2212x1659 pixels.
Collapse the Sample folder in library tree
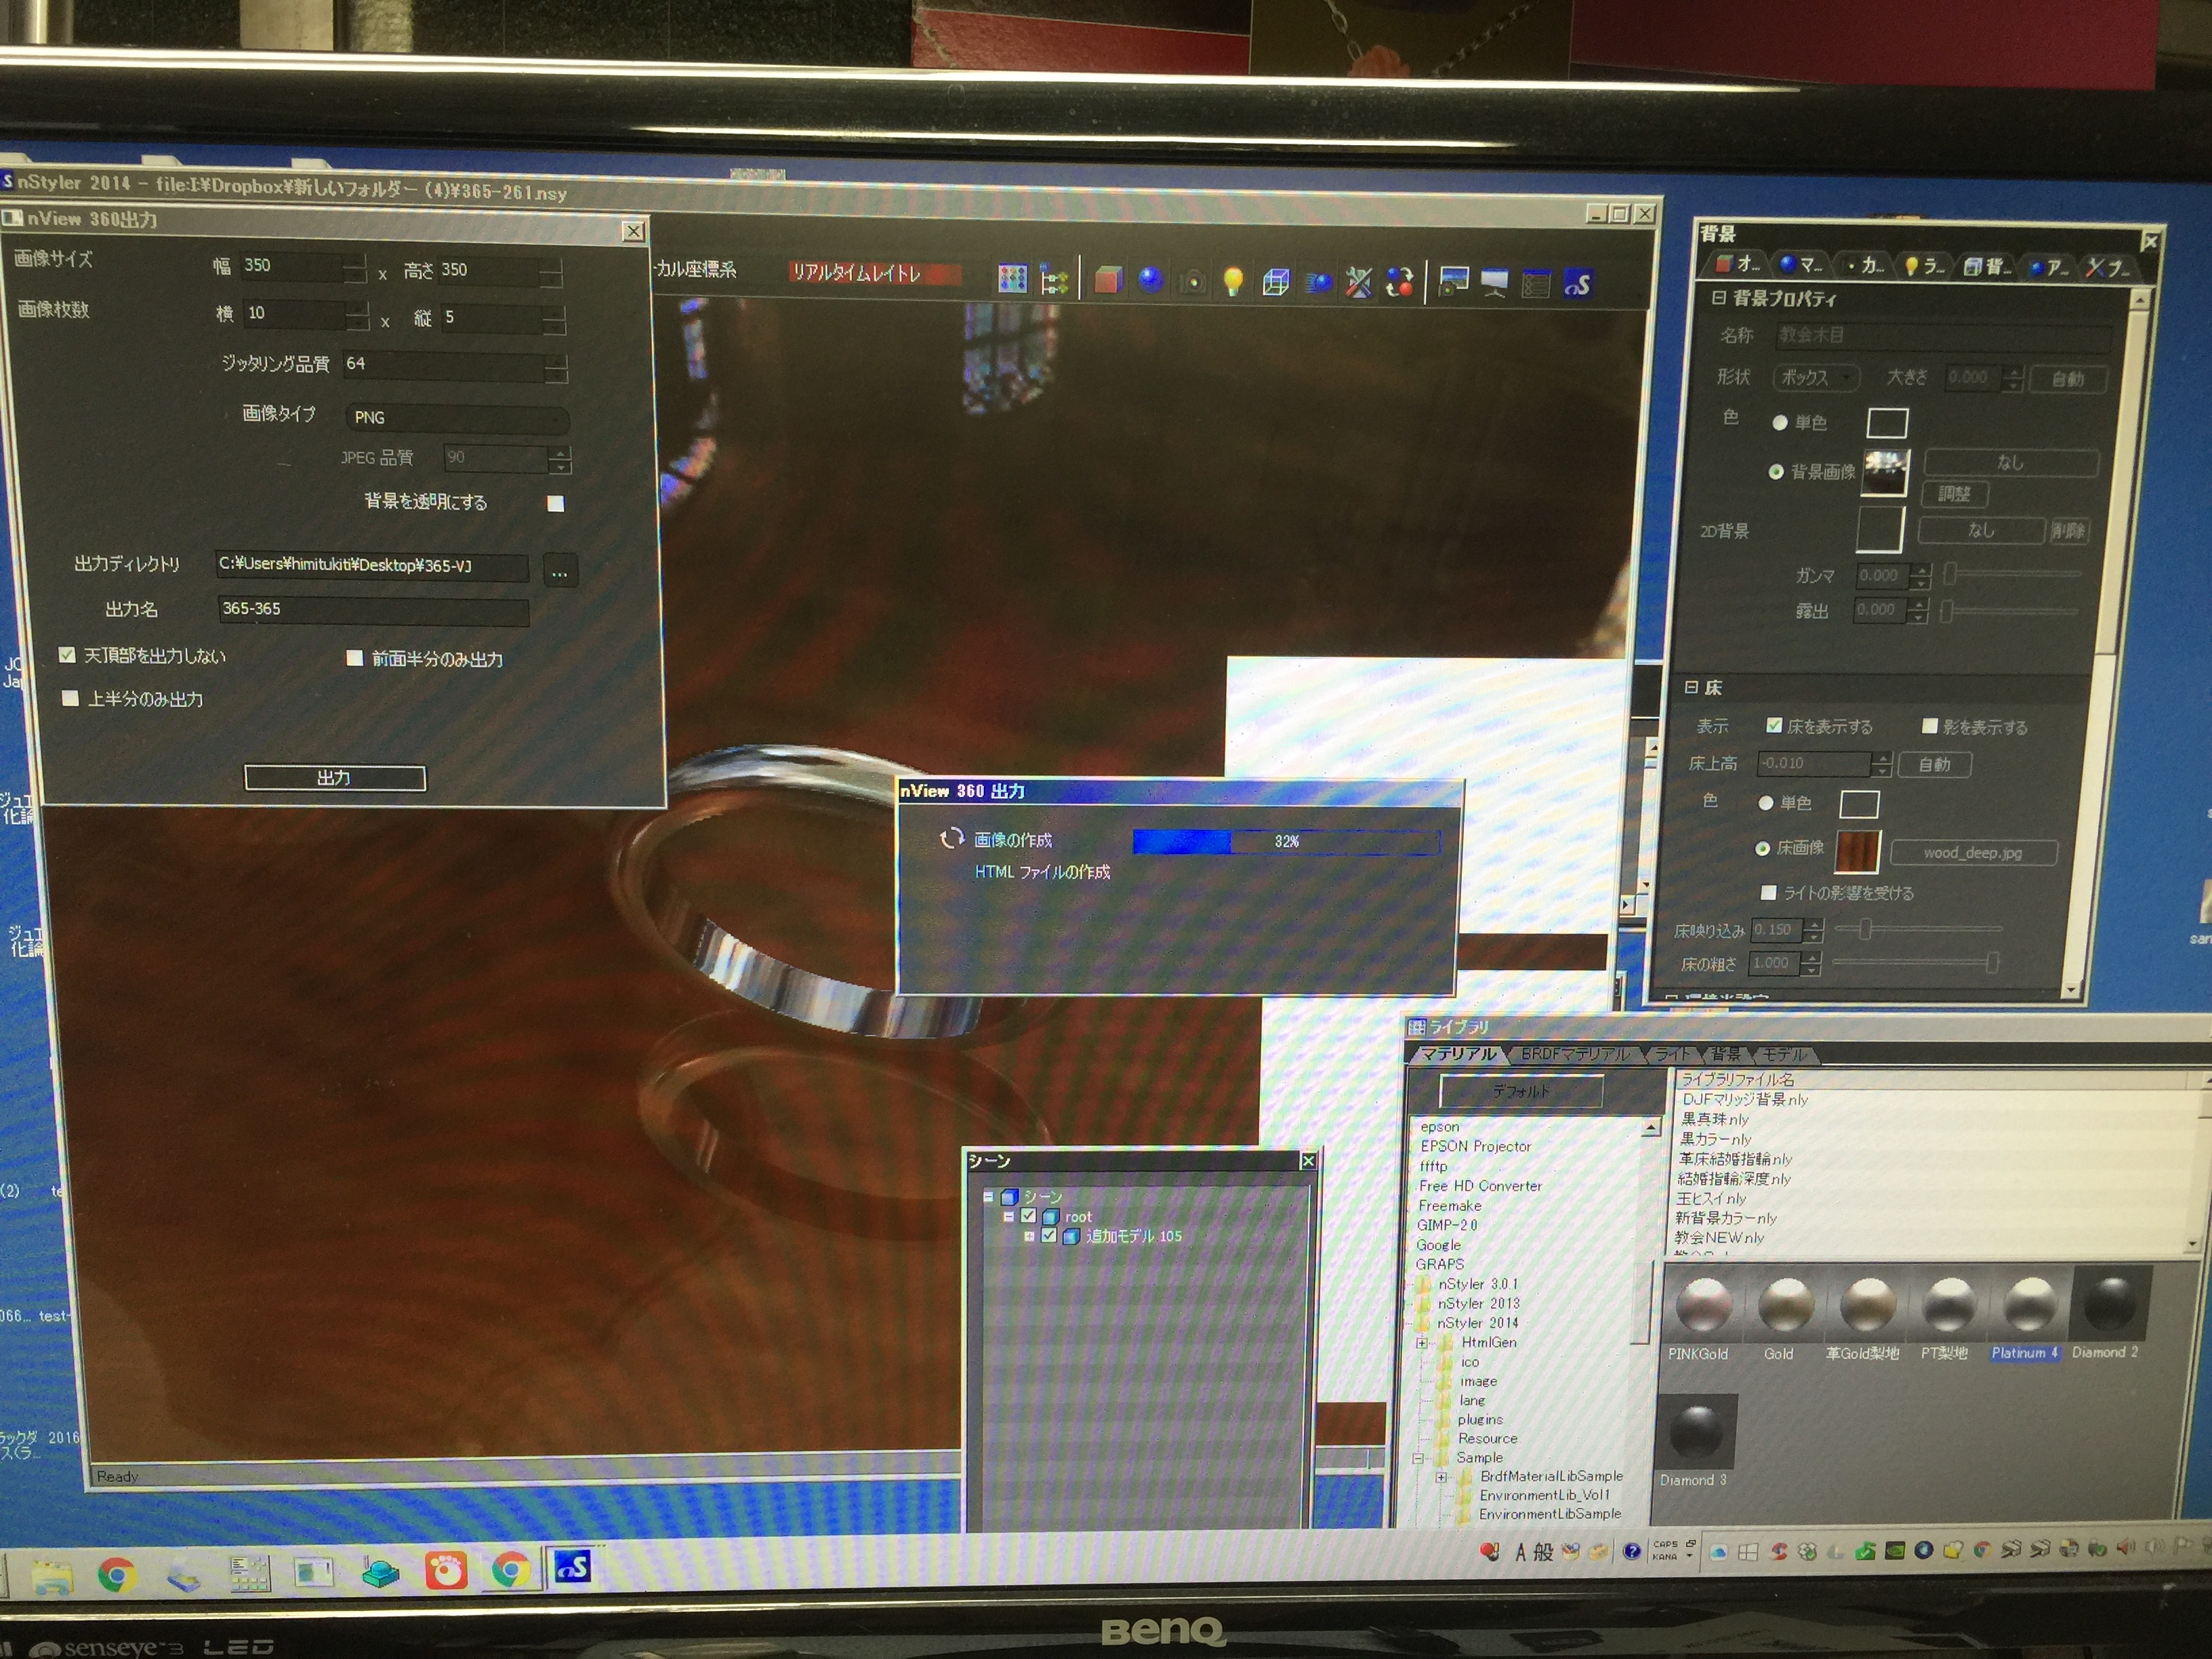tap(1418, 1458)
